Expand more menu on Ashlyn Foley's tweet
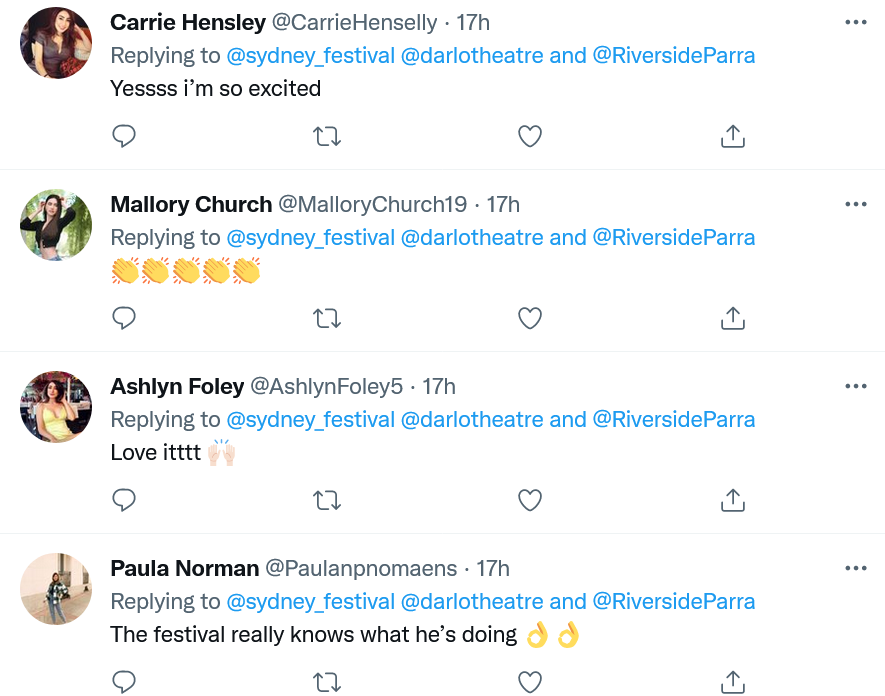The image size is (885, 696). (x=855, y=386)
